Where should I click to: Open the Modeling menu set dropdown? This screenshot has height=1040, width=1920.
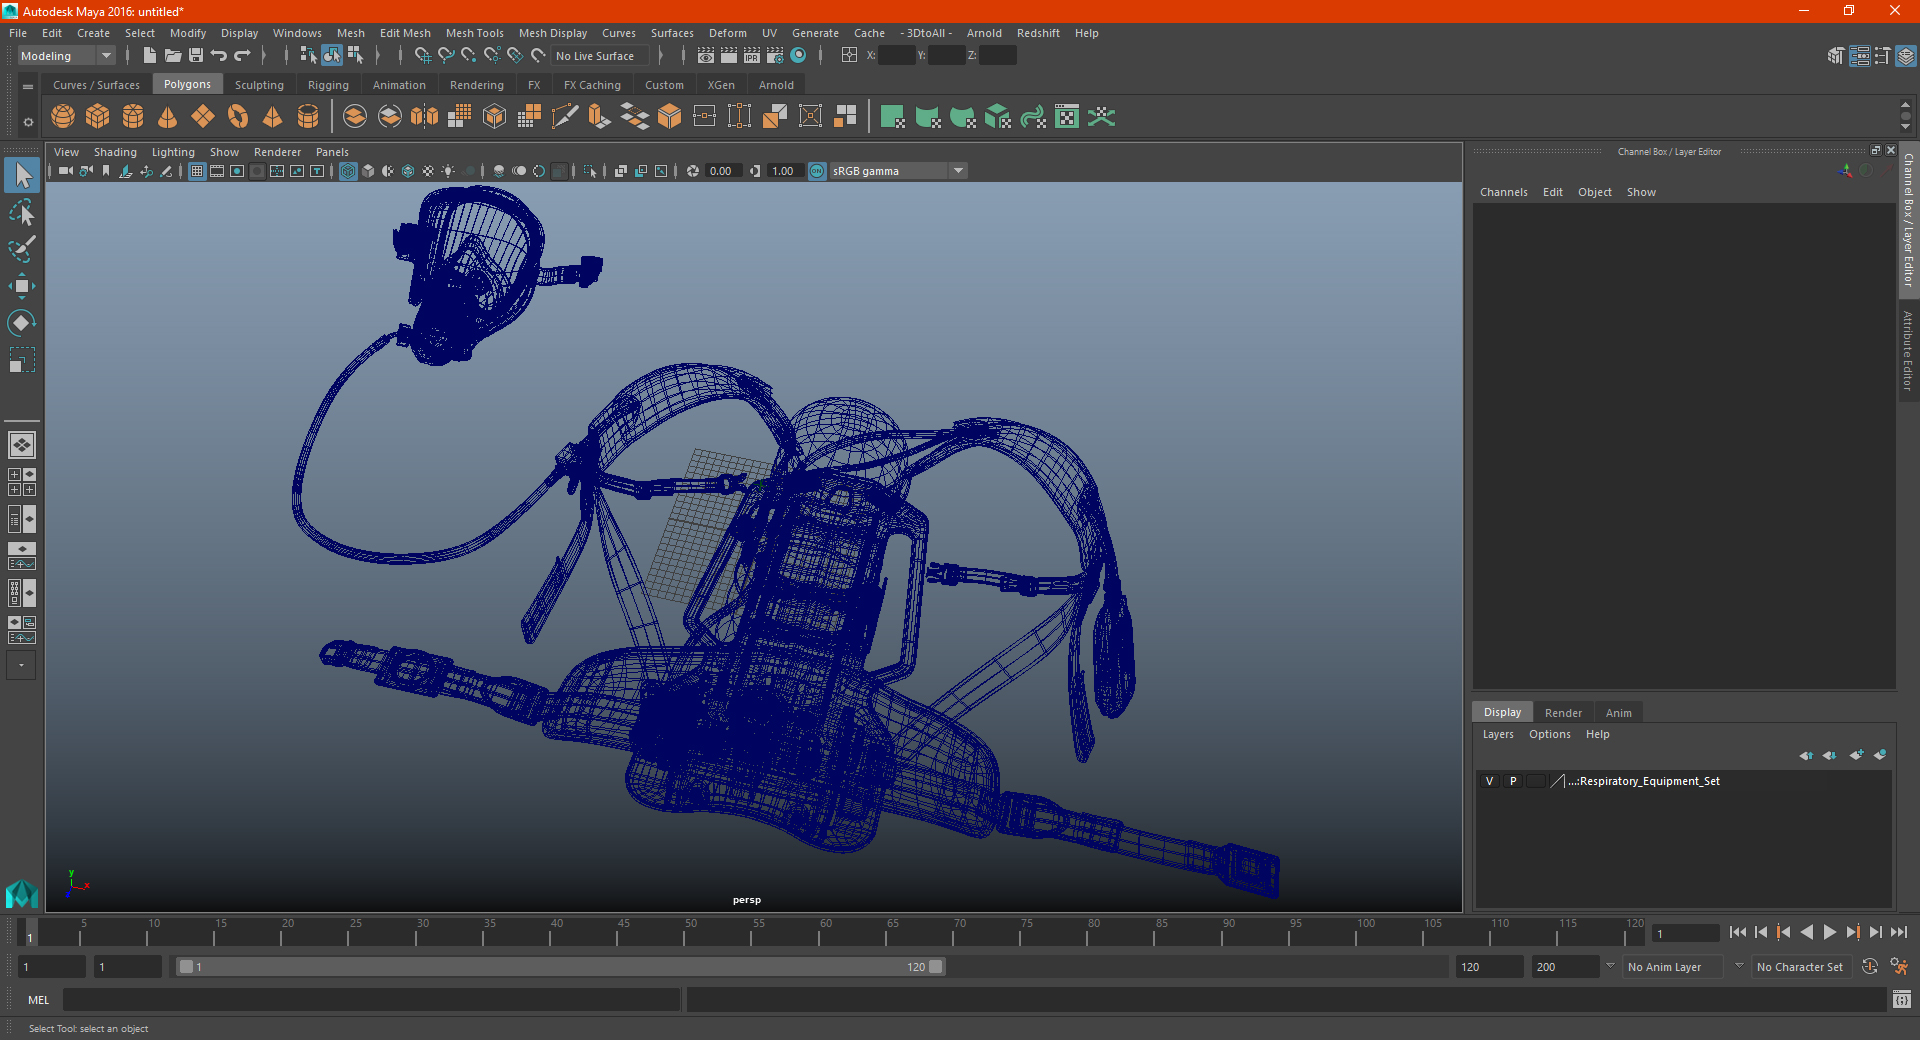(x=67, y=56)
